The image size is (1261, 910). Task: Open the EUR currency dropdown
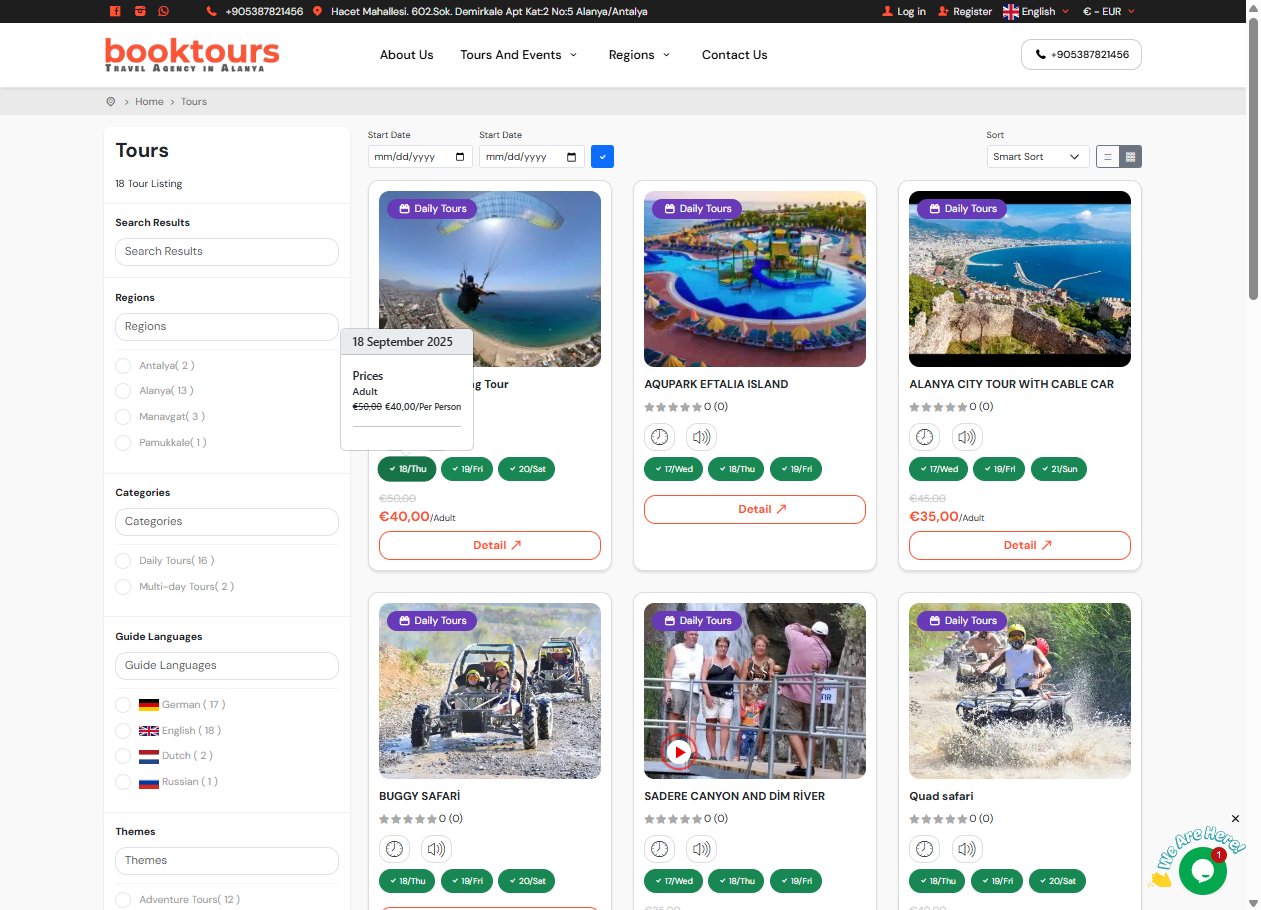click(x=1108, y=12)
